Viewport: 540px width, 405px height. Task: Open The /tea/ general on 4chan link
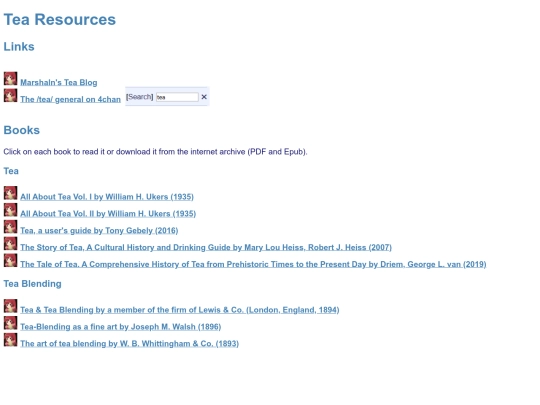click(70, 100)
